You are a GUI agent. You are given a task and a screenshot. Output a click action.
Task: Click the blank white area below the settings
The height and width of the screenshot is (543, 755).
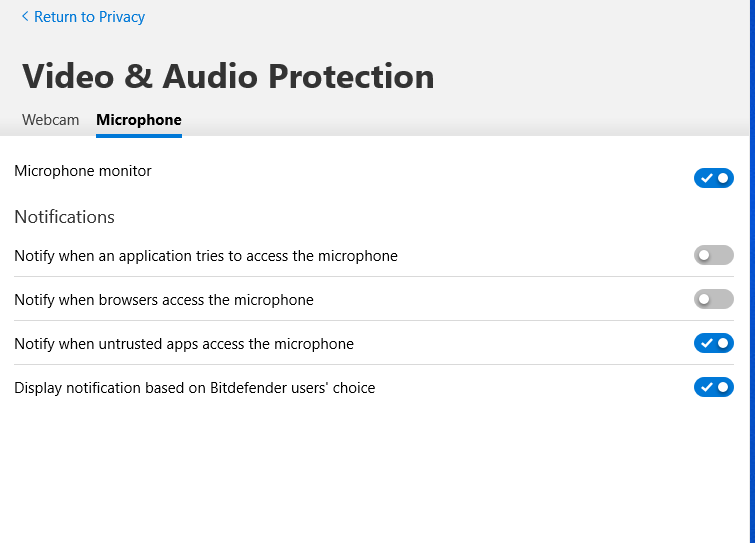[370, 470]
